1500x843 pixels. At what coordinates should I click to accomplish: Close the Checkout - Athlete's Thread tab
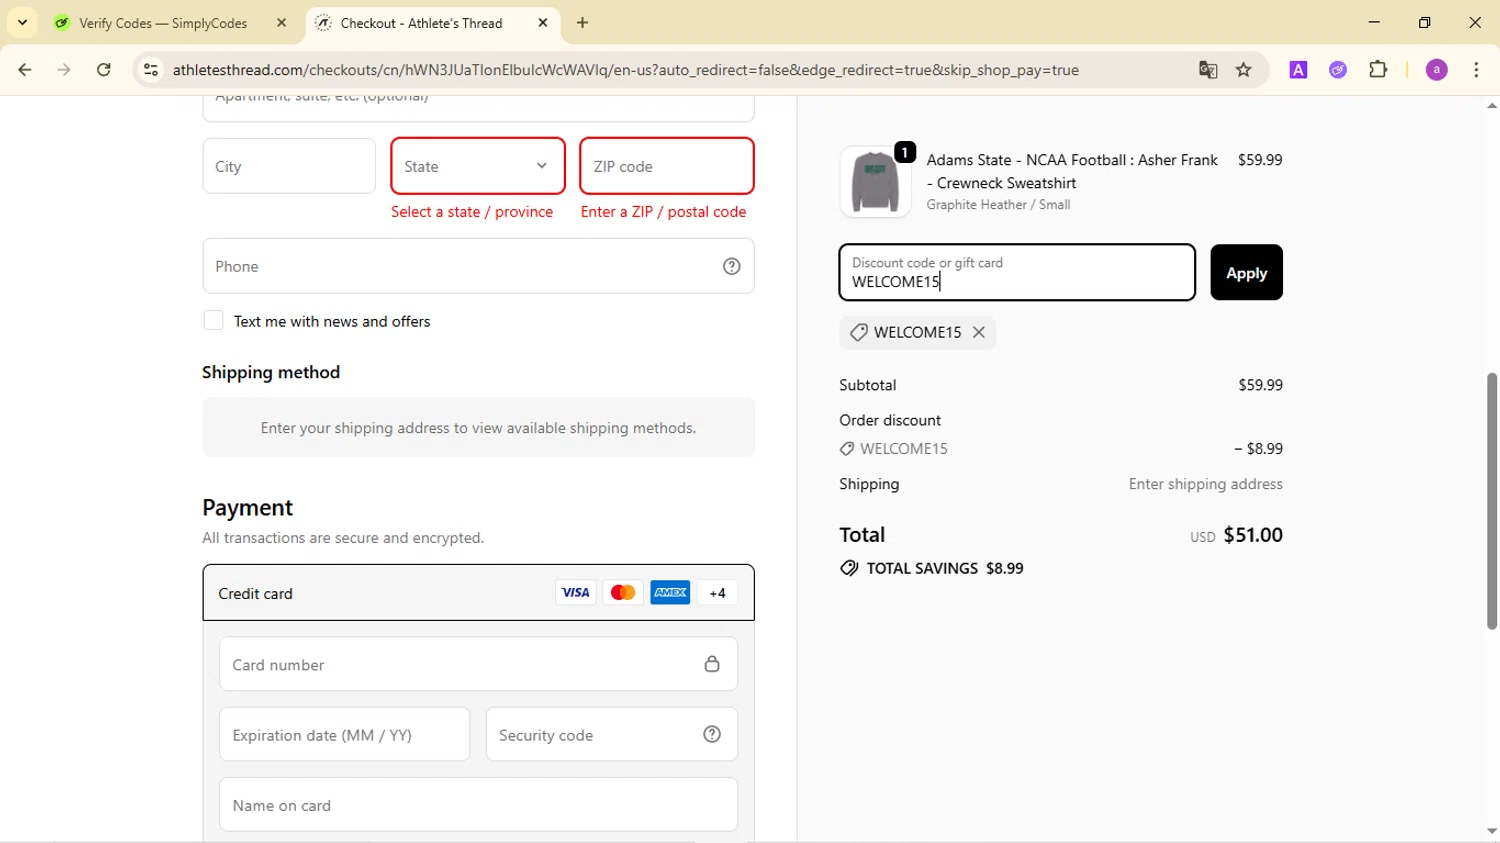click(x=543, y=23)
